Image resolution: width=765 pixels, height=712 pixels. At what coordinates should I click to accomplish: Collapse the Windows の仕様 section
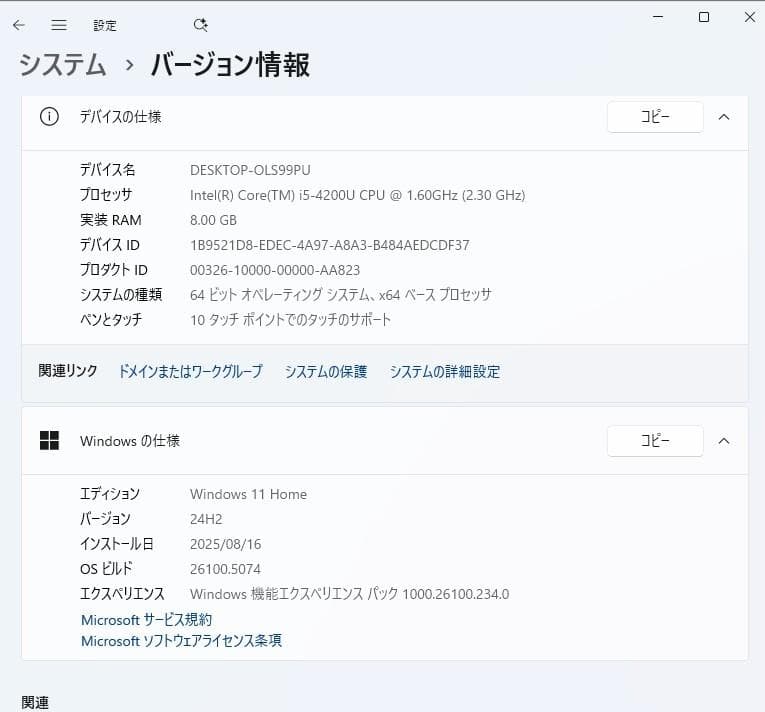tap(724, 441)
